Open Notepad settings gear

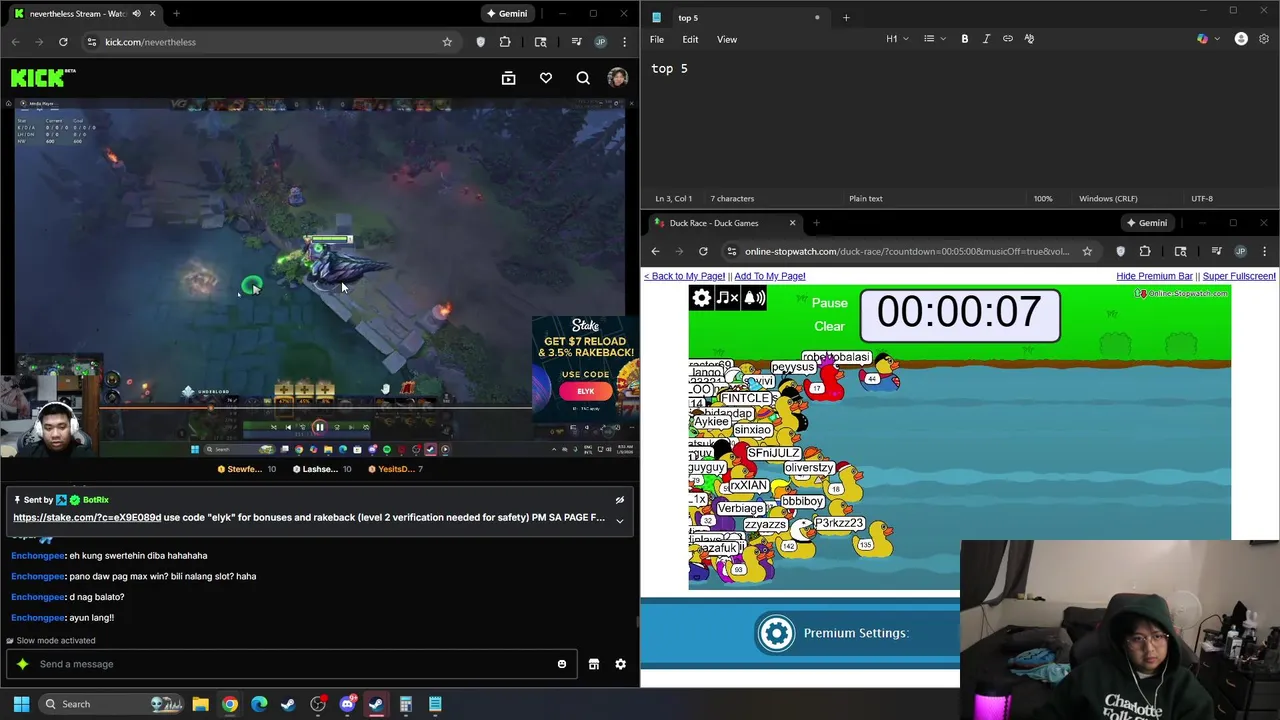point(1265,39)
